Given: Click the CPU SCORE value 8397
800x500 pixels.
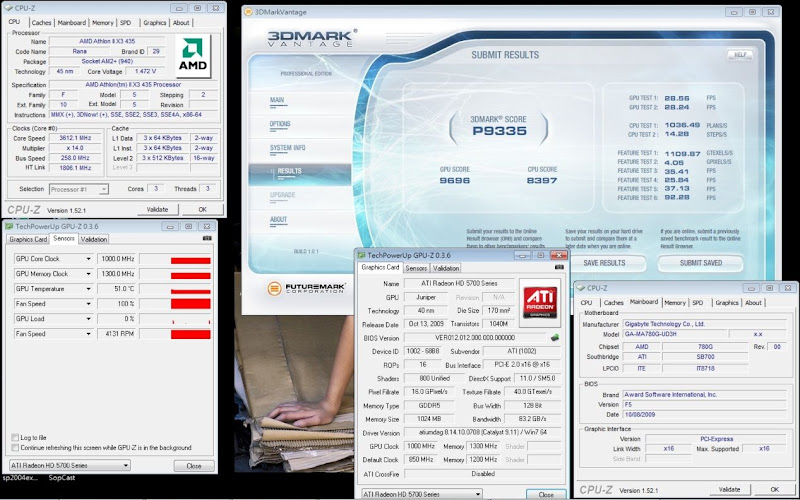Looking at the screenshot, I should 542,180.
